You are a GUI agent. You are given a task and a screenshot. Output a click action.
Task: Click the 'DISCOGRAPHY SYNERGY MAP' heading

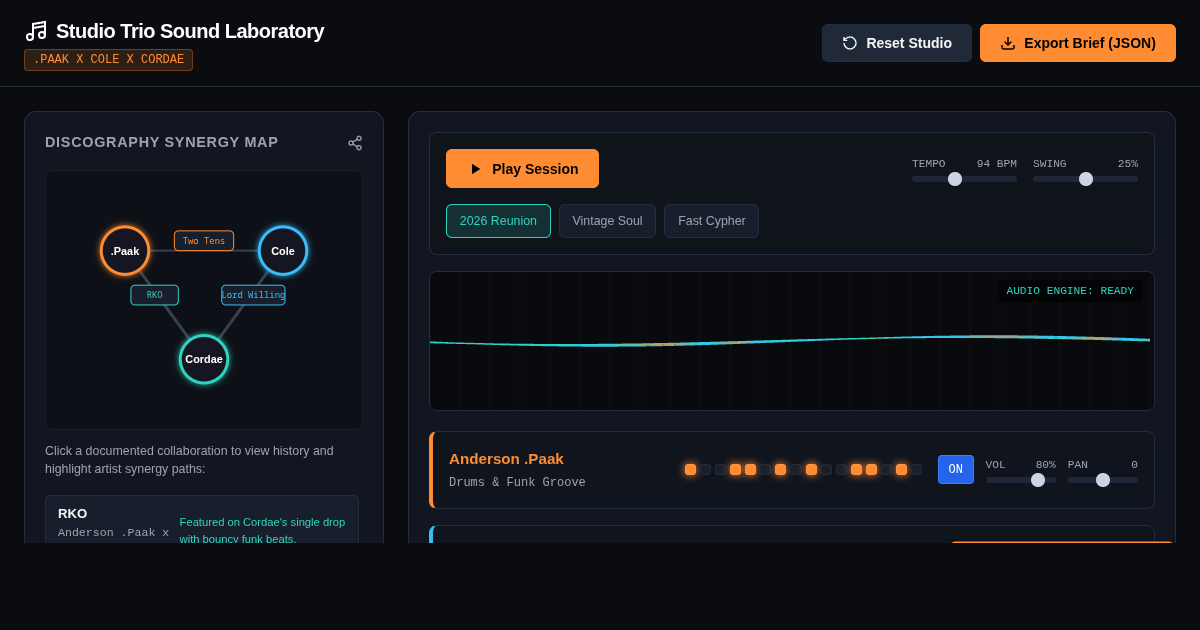162,142
